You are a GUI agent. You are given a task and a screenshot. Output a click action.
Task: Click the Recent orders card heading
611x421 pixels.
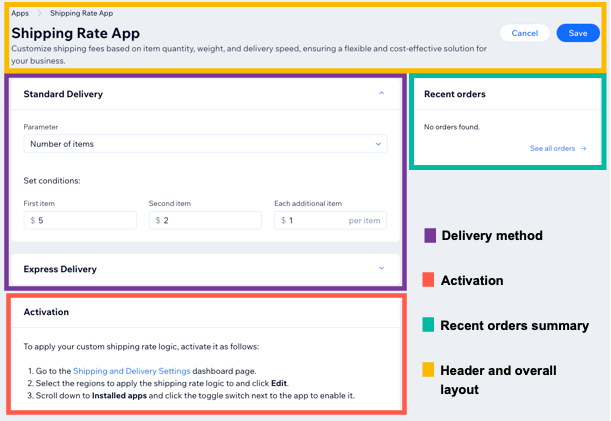point(455,94)
